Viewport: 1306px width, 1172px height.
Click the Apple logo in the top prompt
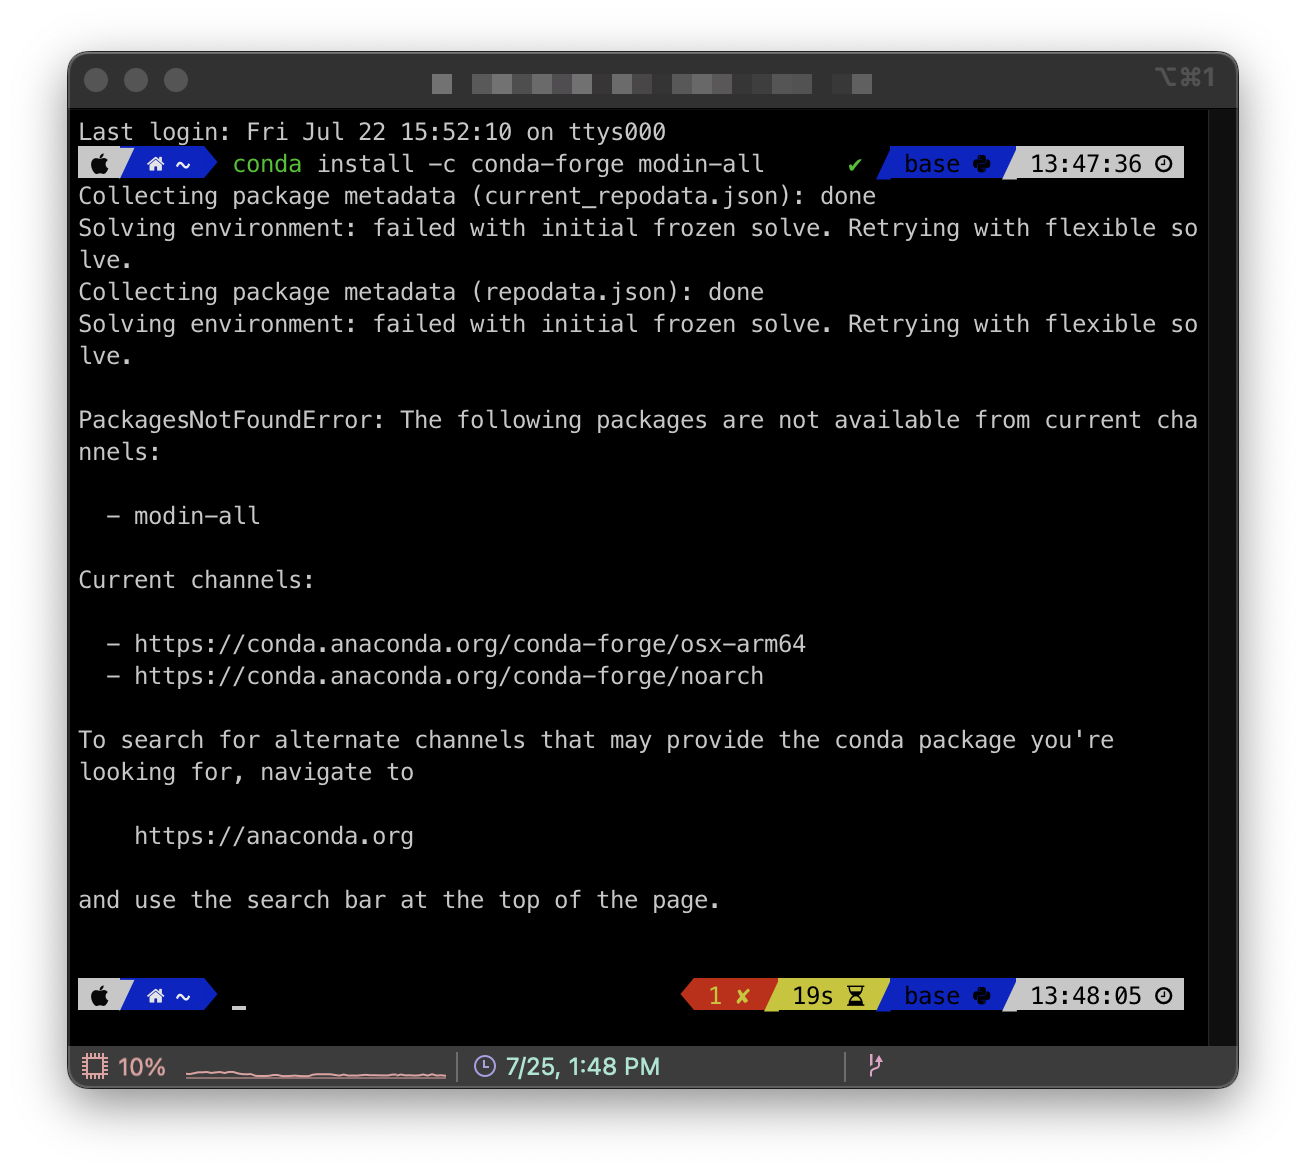click(101, 162)
